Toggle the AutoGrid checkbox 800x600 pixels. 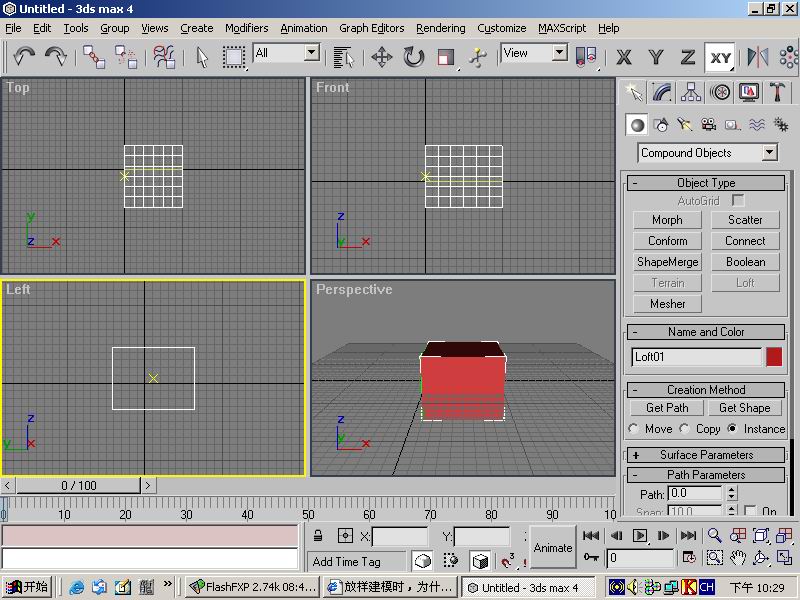coord(738,201)
